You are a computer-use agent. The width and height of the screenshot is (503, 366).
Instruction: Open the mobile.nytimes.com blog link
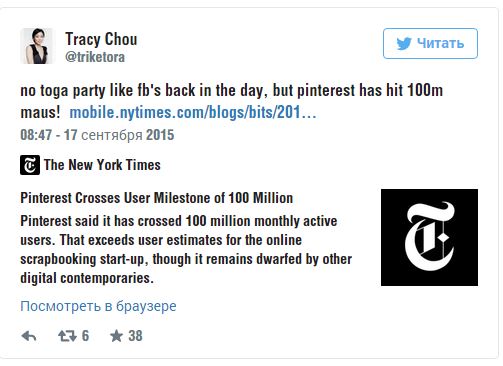[x=193, y=112]
